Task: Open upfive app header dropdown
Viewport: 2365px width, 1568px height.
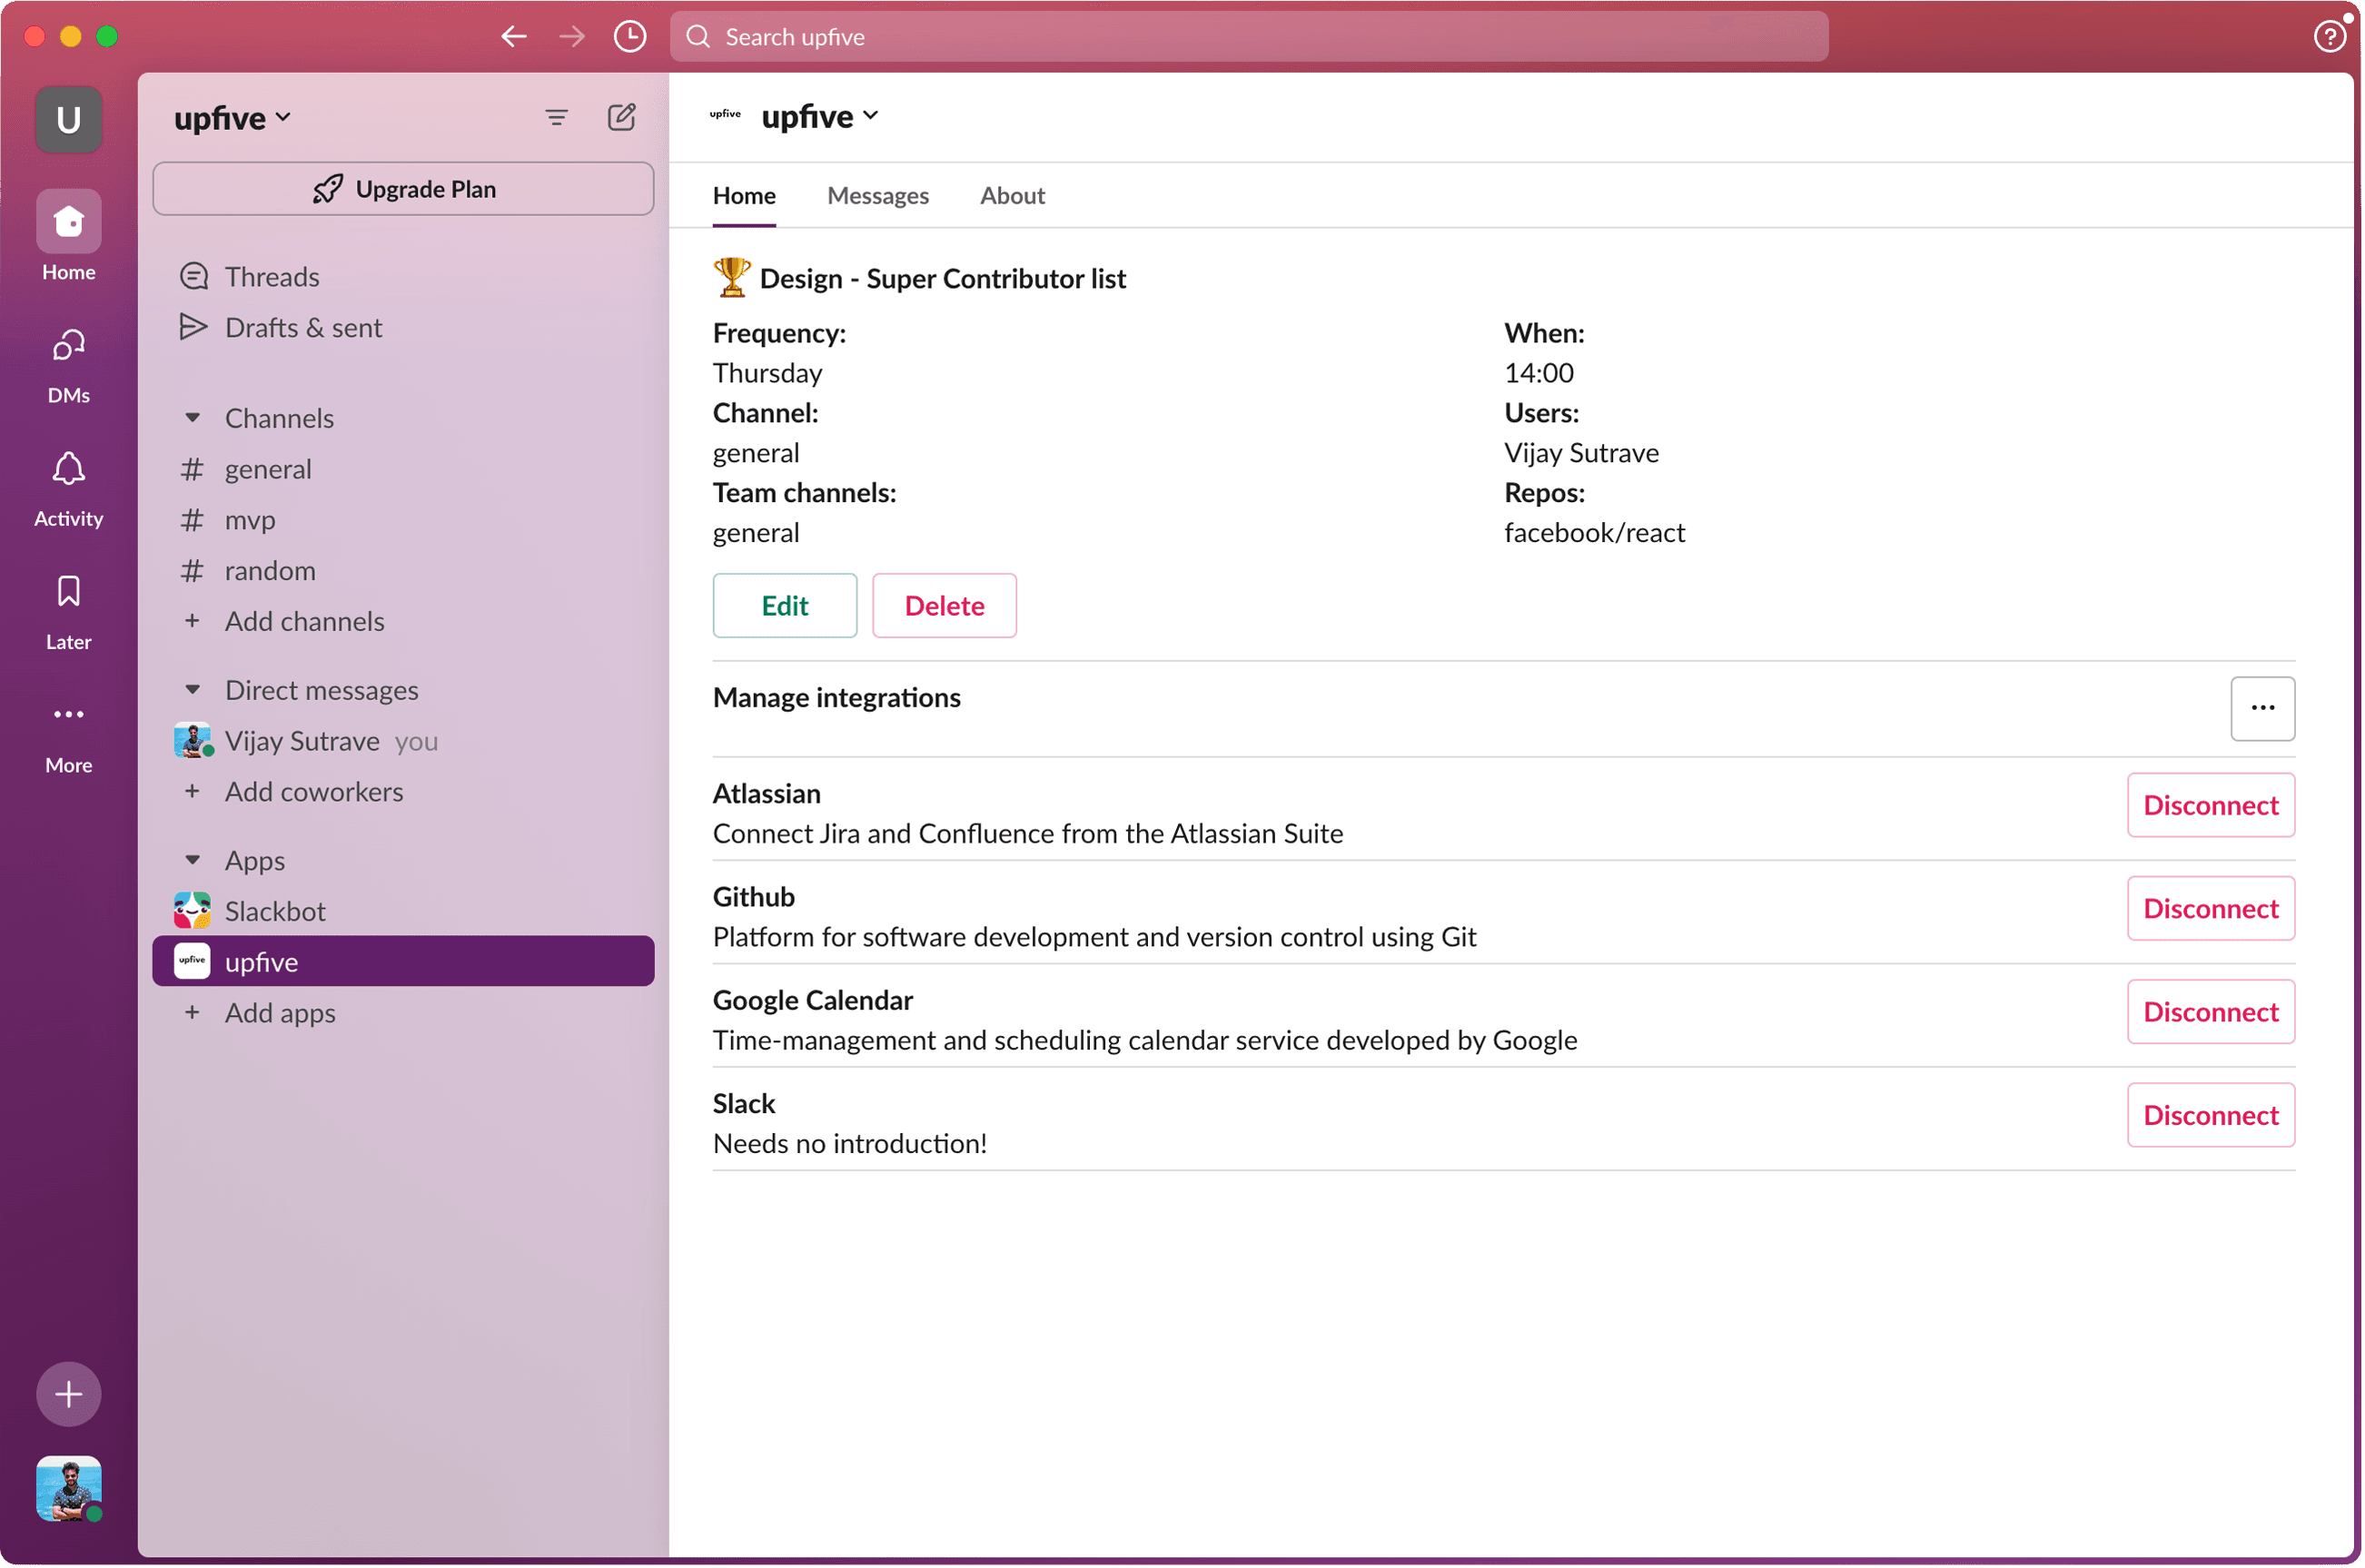Action: [820, 116]
